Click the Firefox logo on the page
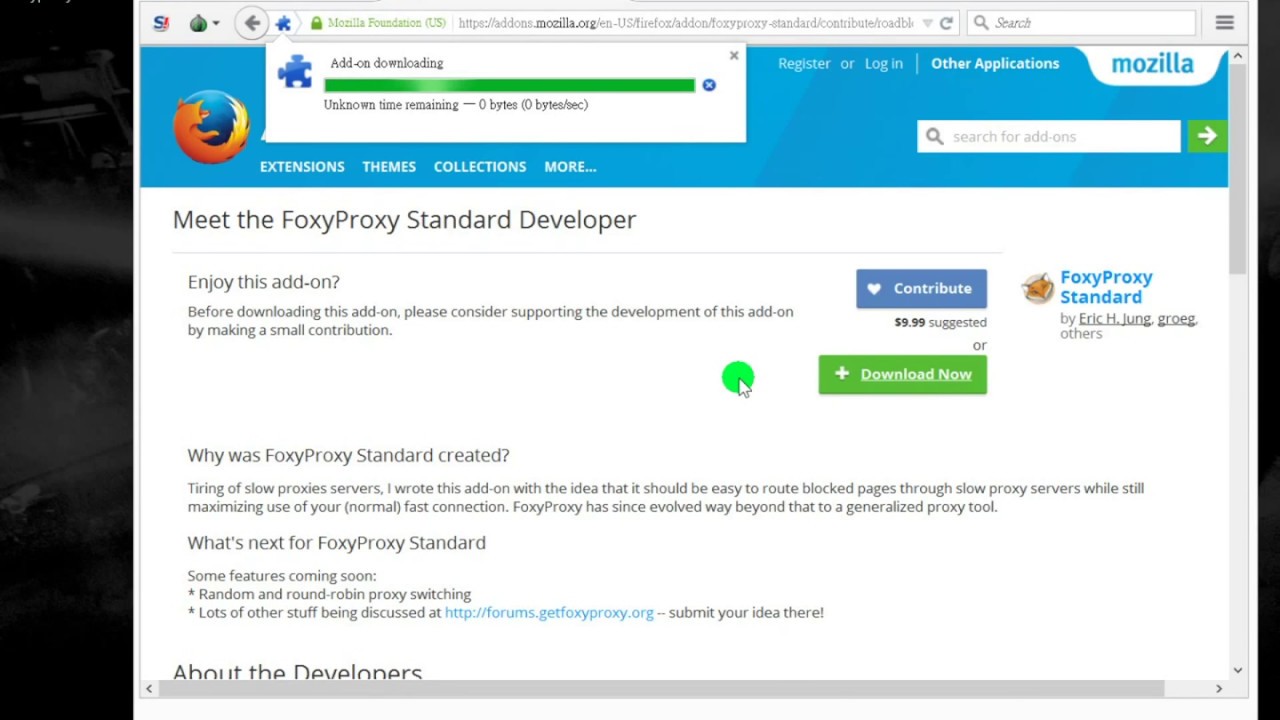The height and width of the screenshot is (720, 1280). coord(211,127)
